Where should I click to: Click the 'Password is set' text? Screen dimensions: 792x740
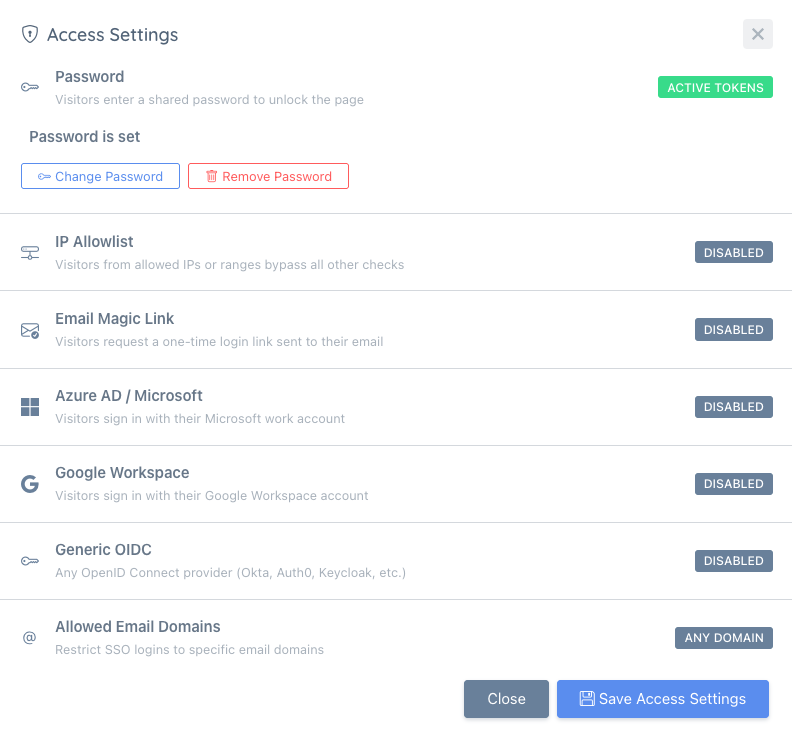coord(84,137)
